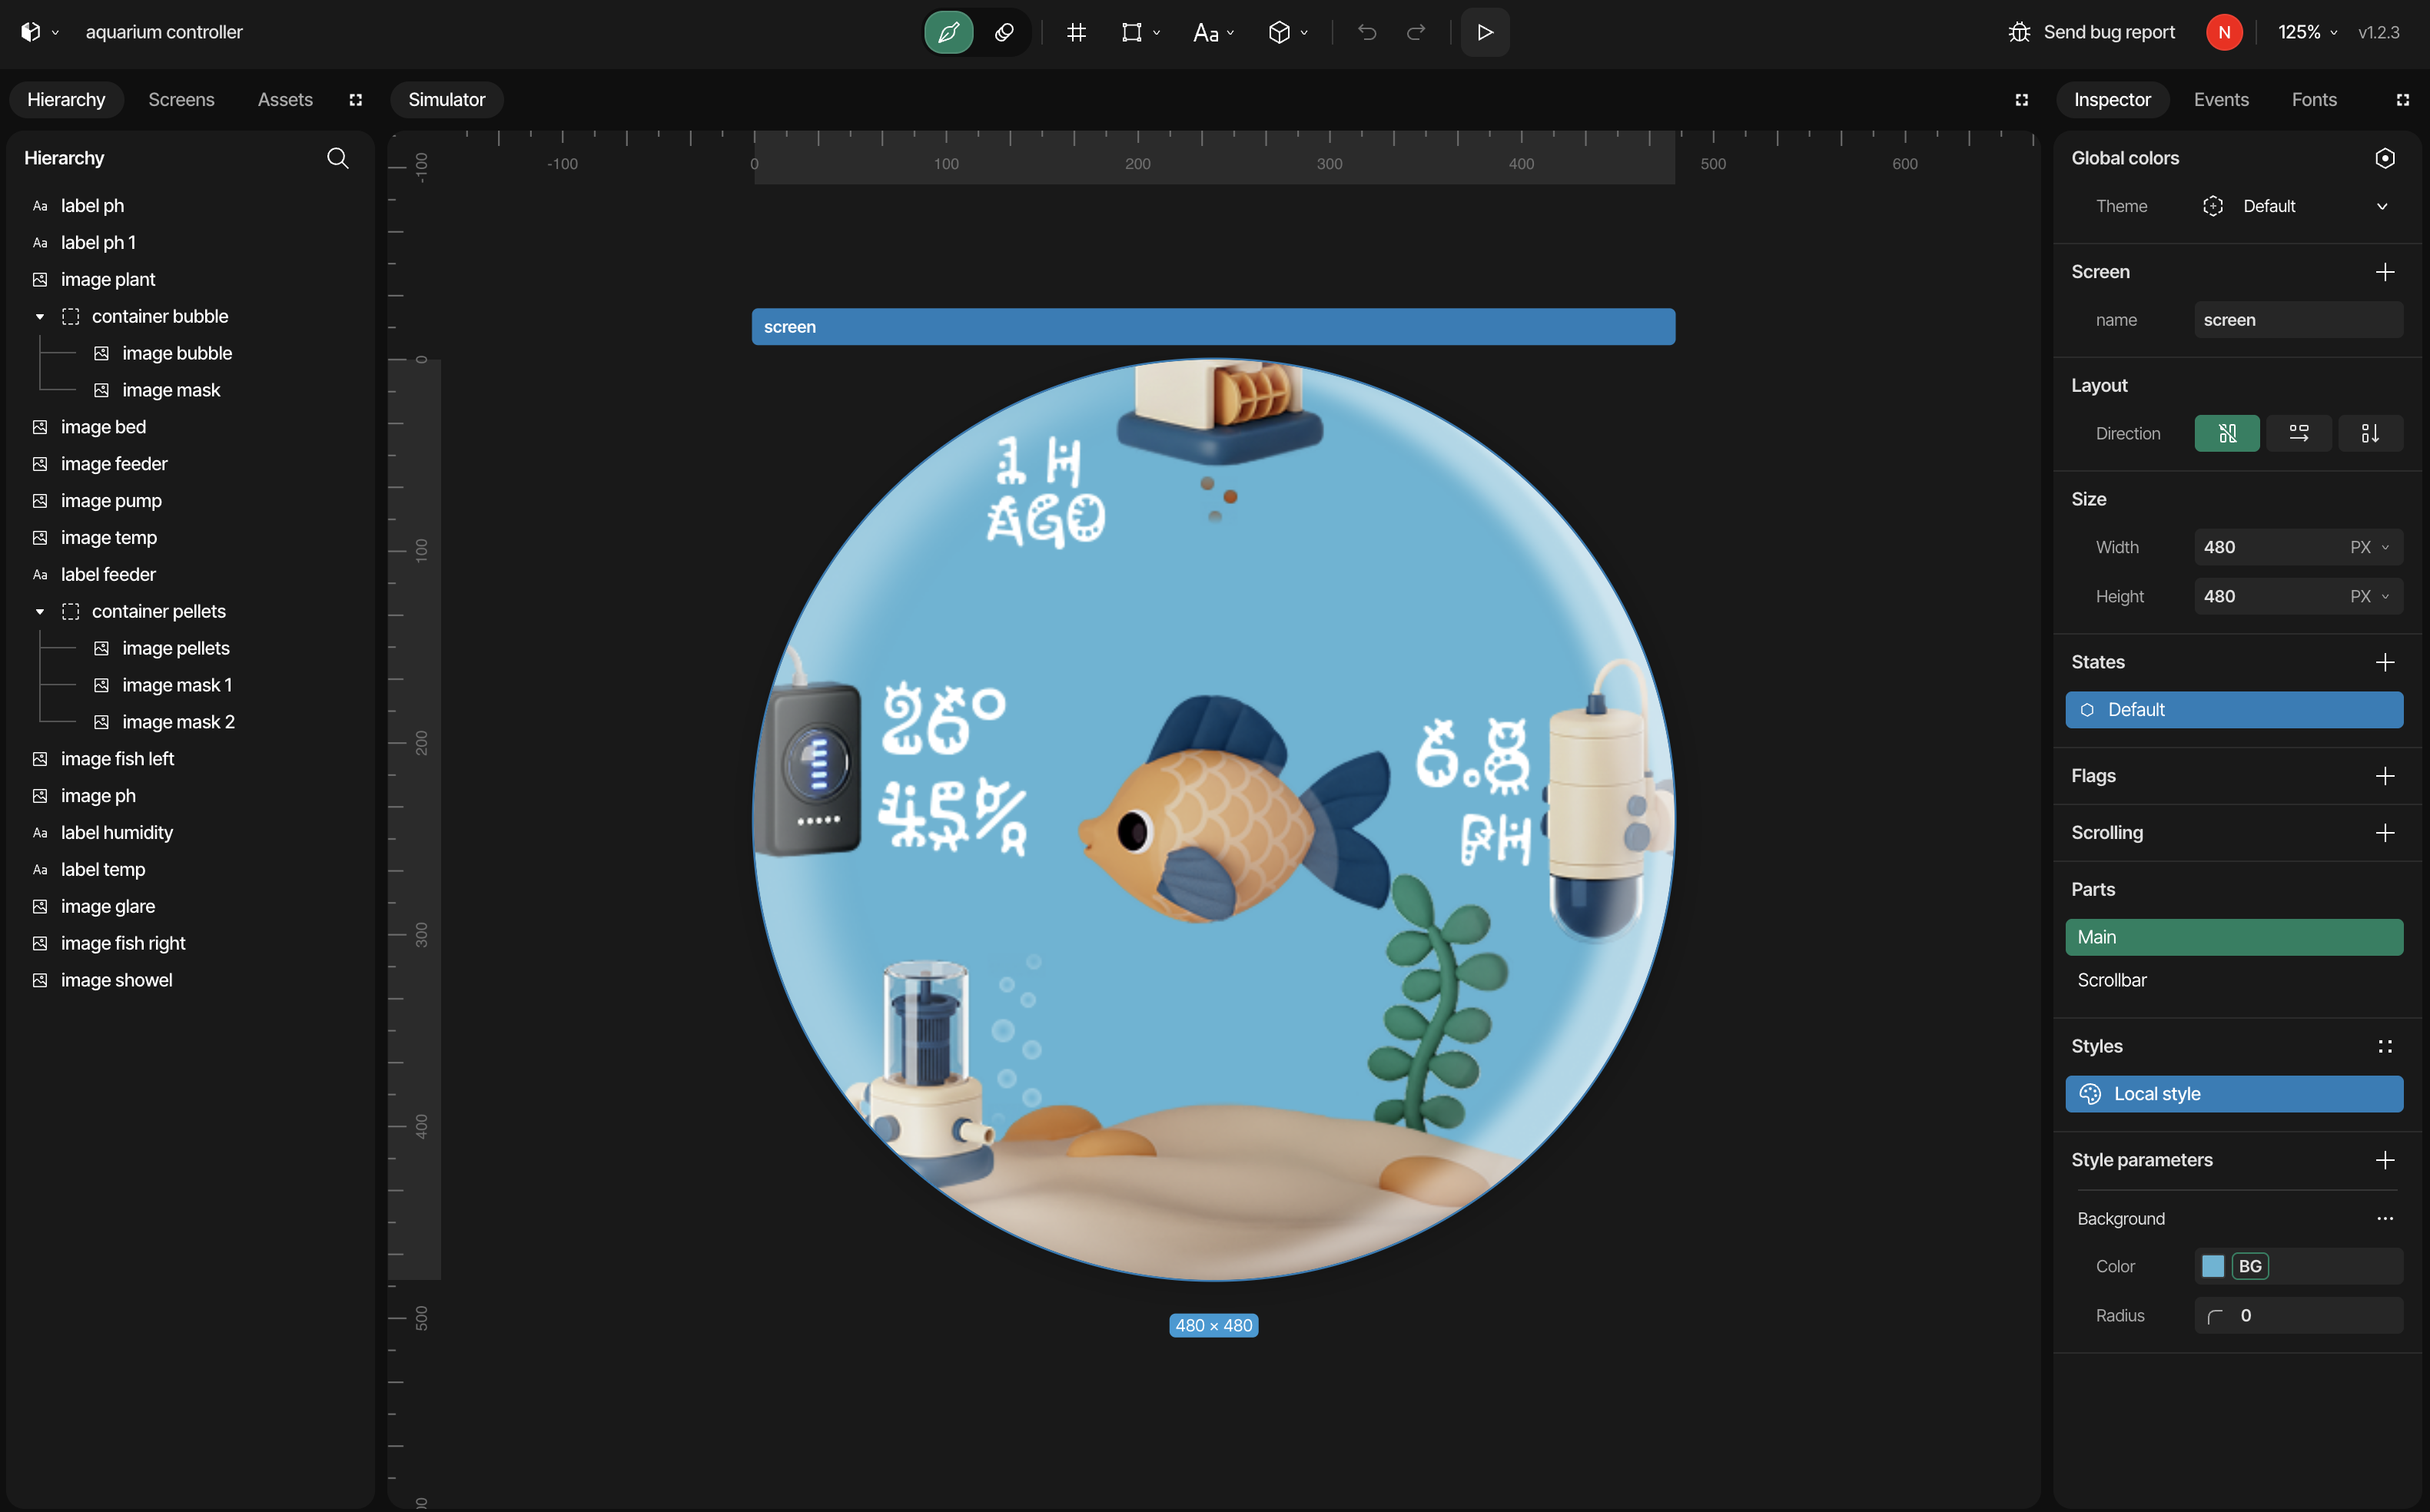Click the background color swatch
2430x1512 pixels.
(2212, 1266)
